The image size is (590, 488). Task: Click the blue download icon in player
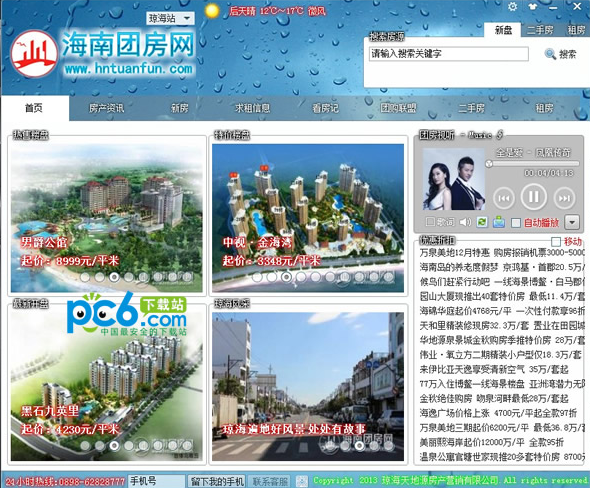click(x=499, y=222)
